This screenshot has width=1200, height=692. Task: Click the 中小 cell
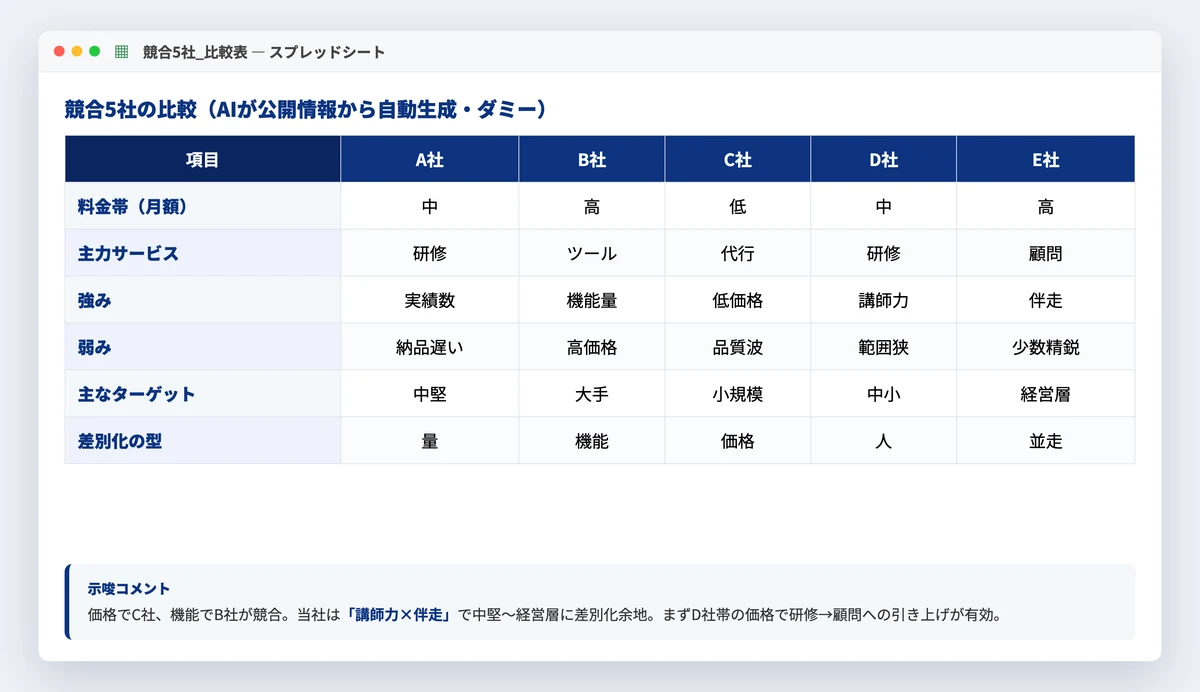coord(884,394)
